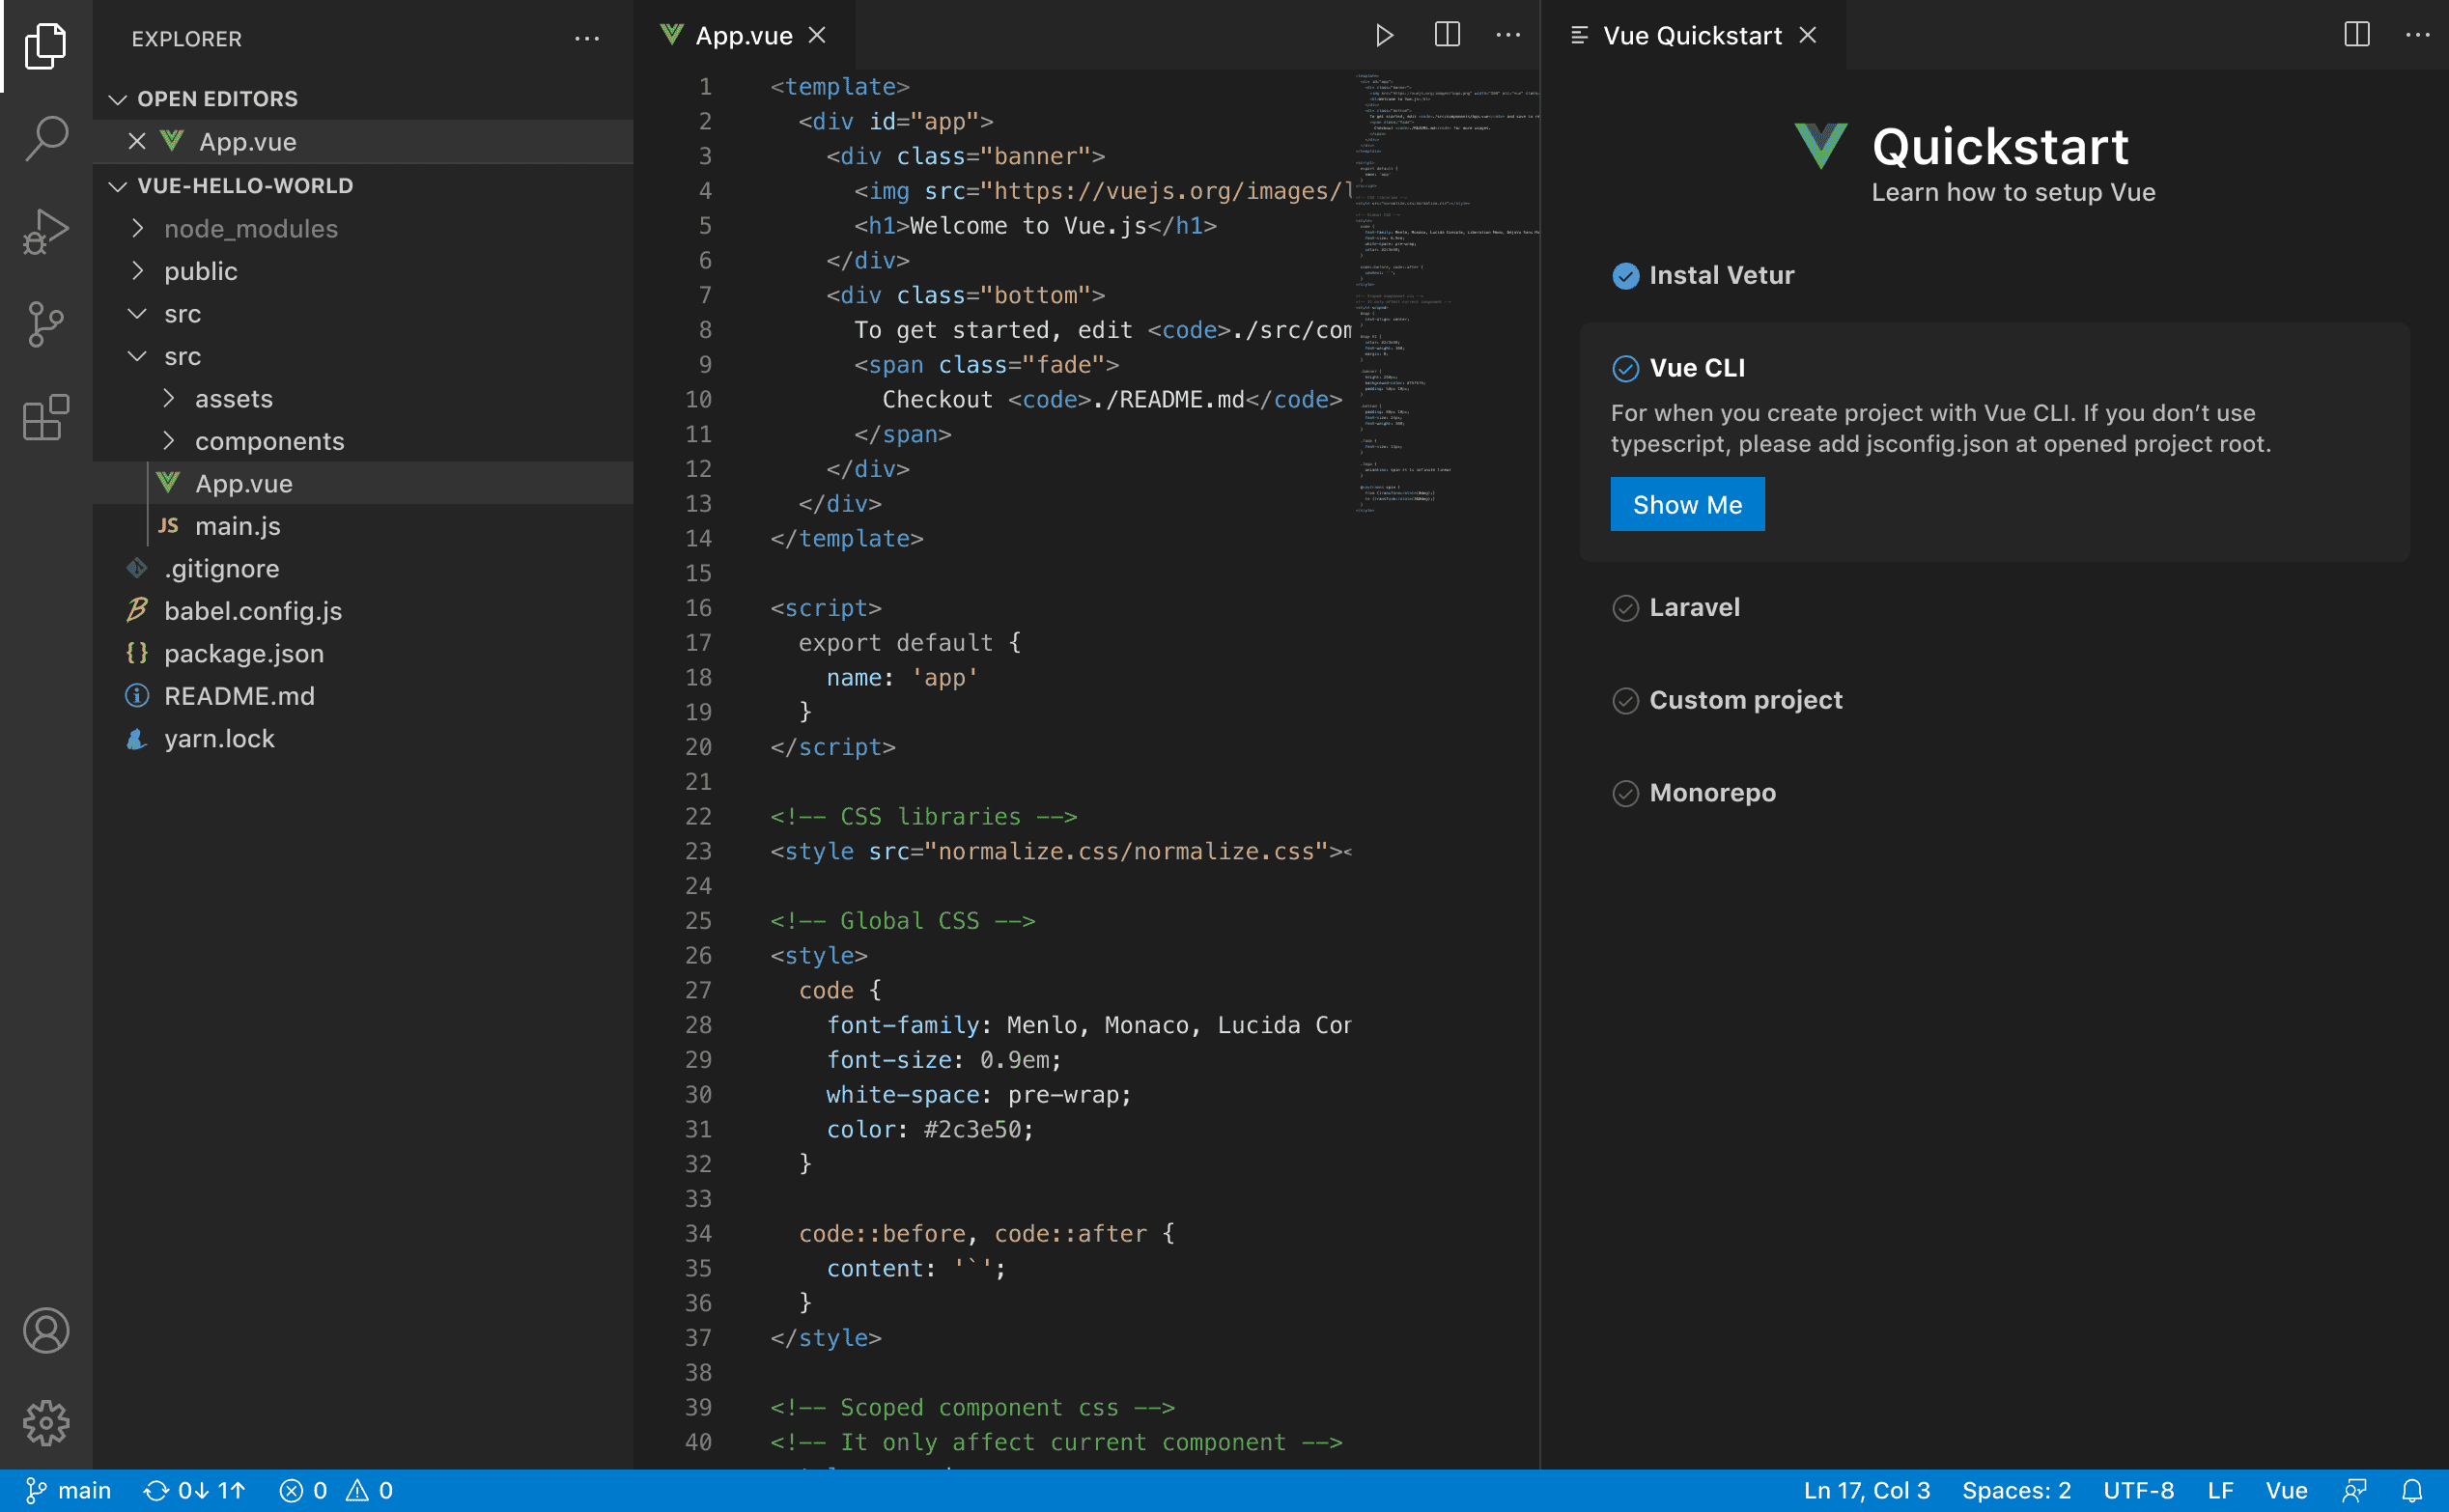Viewport: 2449px width, 1512px height.
Task: Click the code minimap preview
Action: click(1446, 293)
